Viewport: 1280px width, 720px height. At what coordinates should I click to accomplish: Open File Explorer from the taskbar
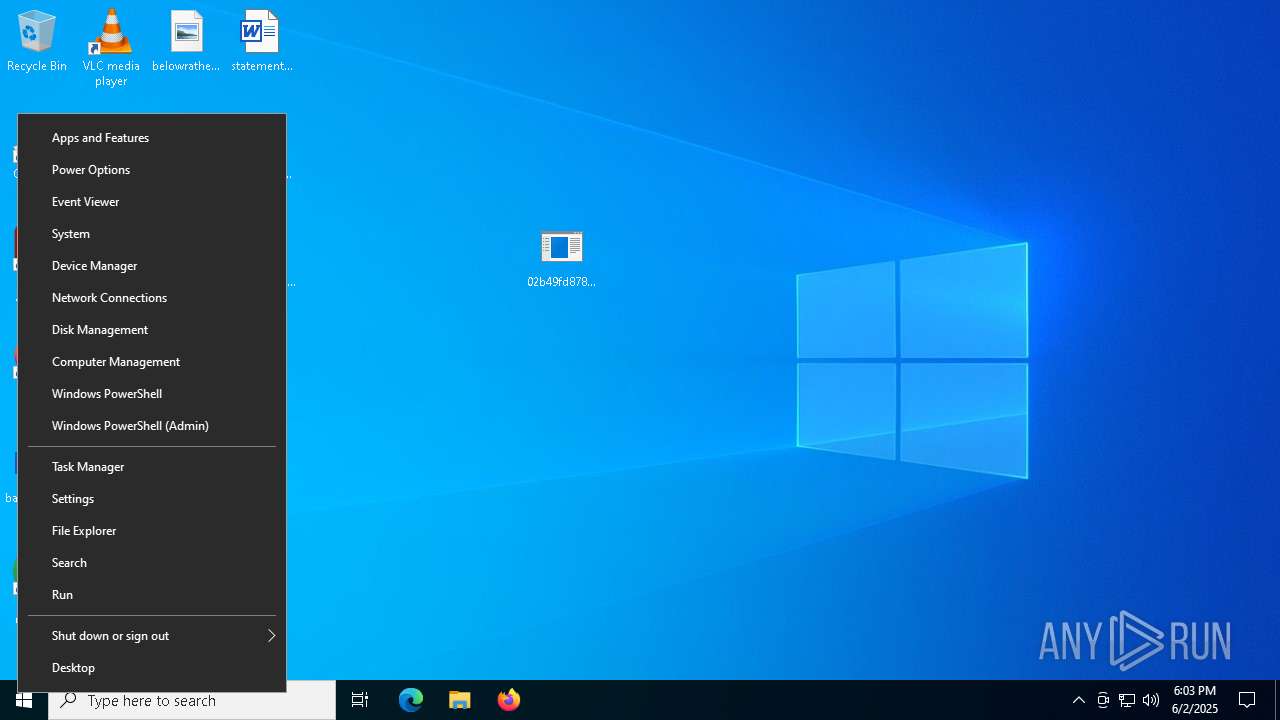460,700
